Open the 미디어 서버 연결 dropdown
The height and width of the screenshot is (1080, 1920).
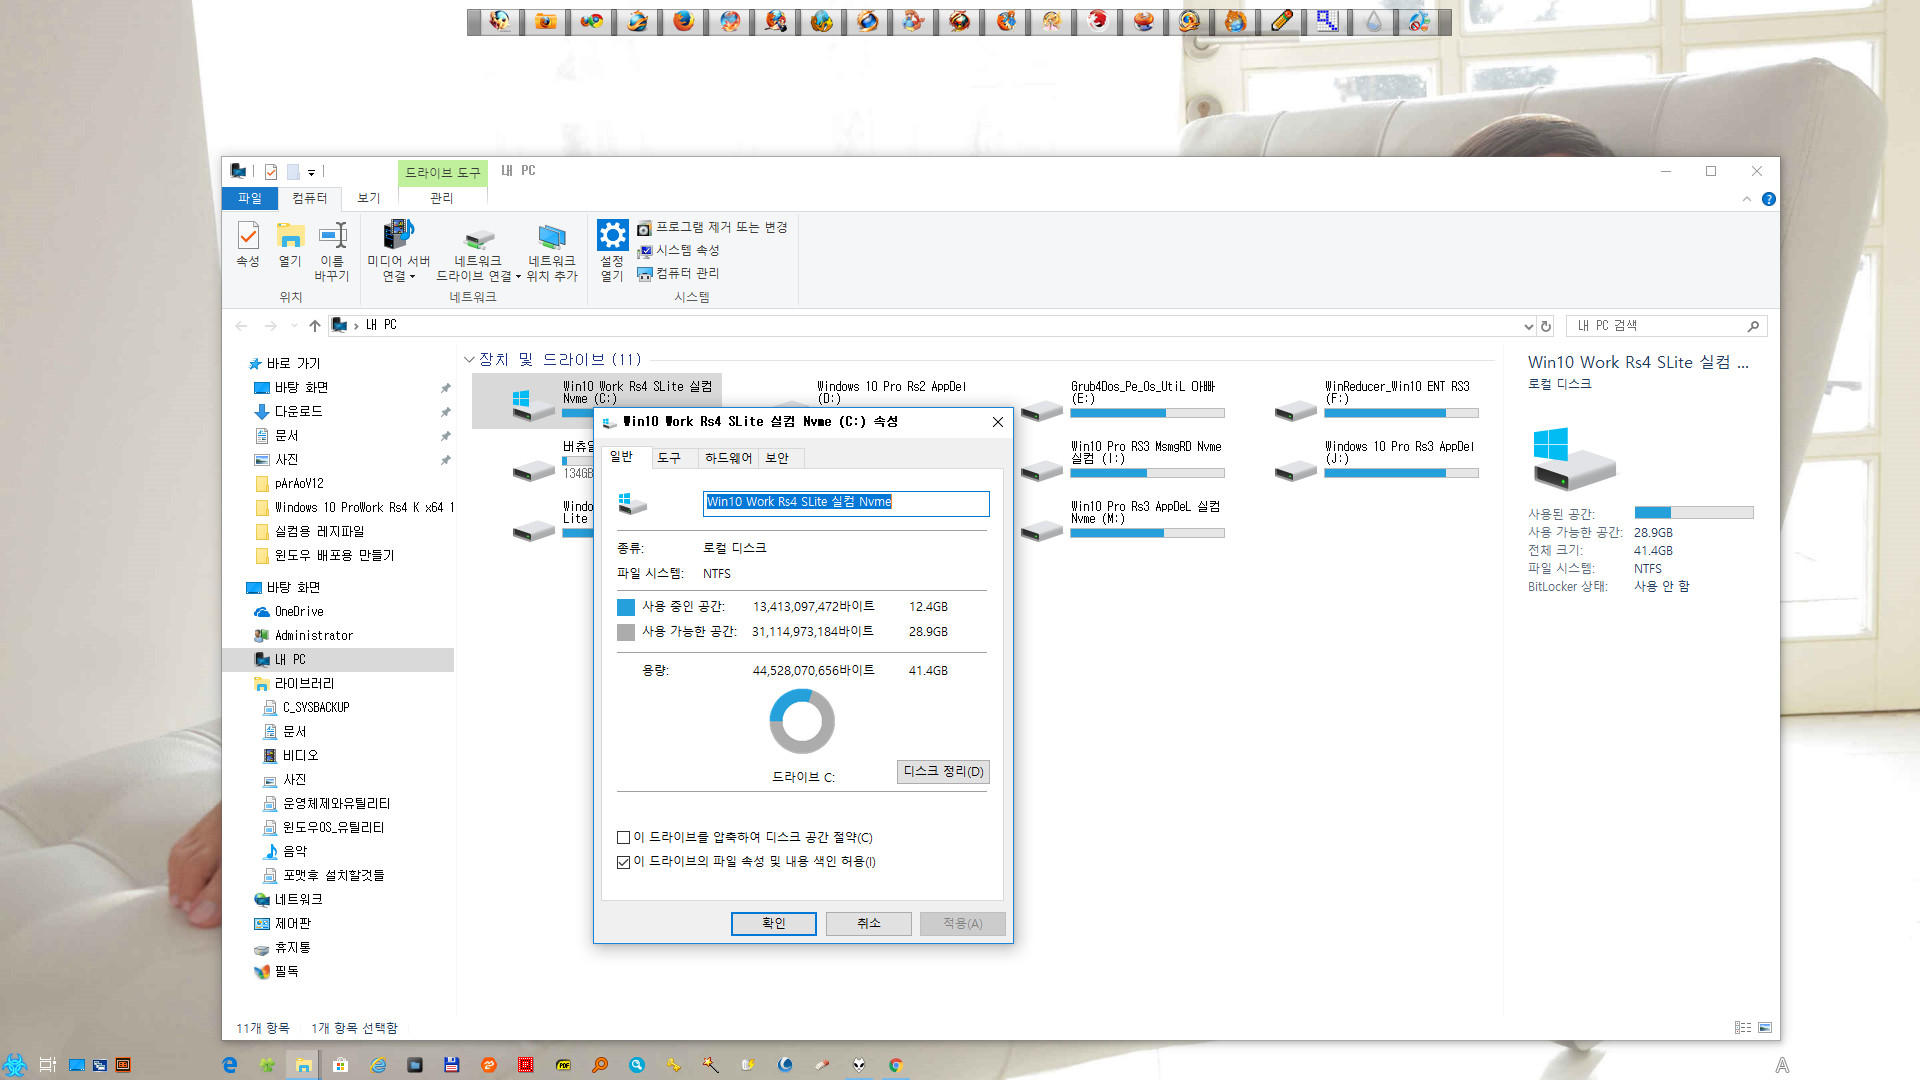click(398, 269)
